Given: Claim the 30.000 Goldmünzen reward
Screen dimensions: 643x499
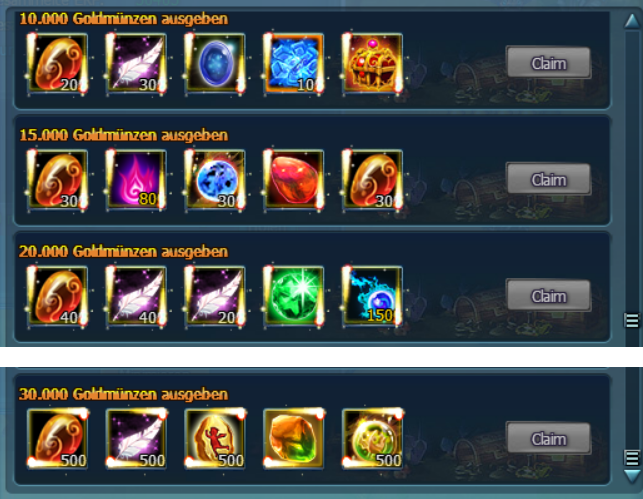Looking at the screenshot, I should [549, 439].
